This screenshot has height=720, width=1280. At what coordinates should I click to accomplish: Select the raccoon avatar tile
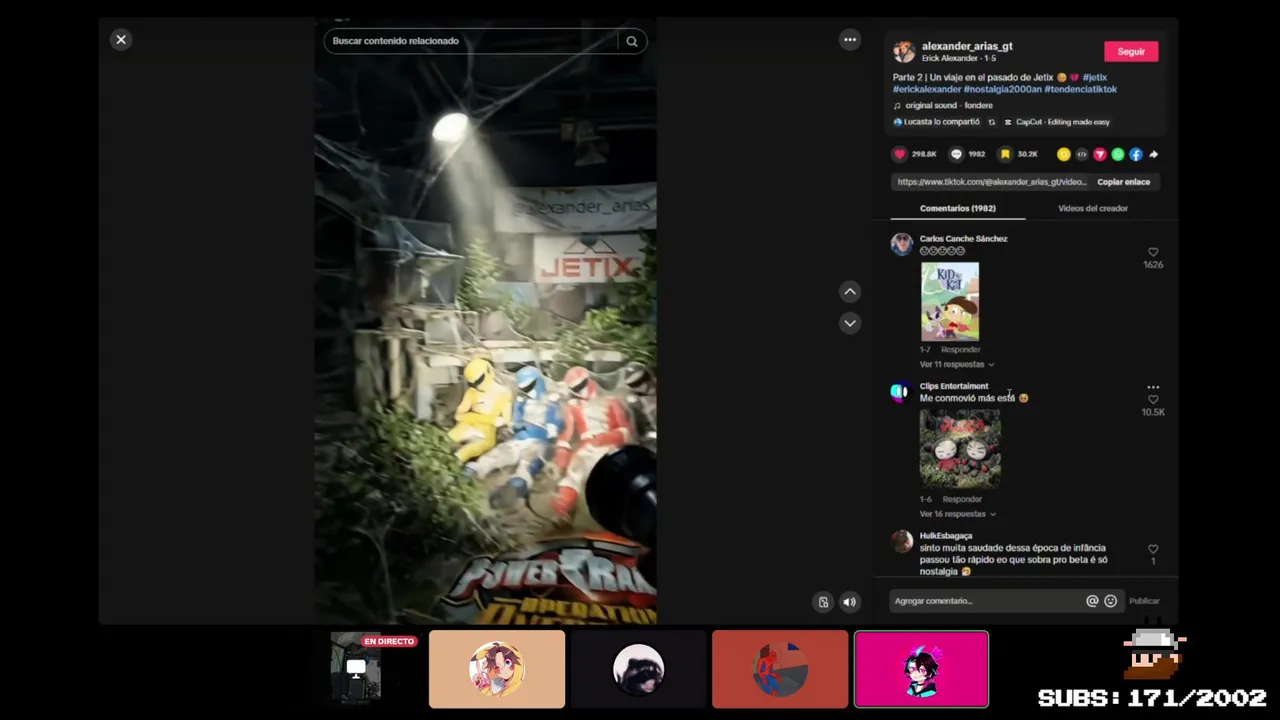638,669
